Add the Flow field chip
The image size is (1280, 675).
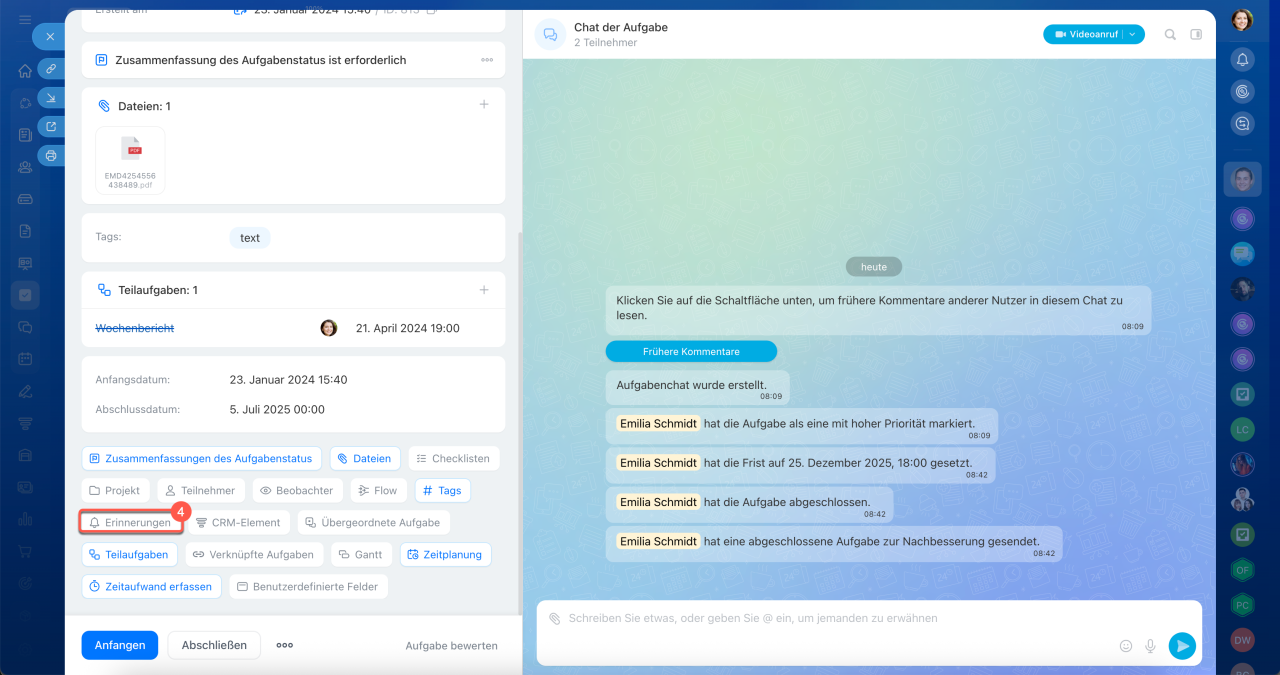point(379,490)
